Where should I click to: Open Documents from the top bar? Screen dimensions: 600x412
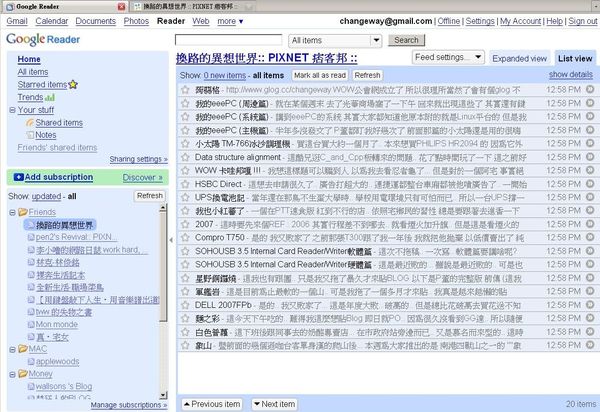(96, 21)
